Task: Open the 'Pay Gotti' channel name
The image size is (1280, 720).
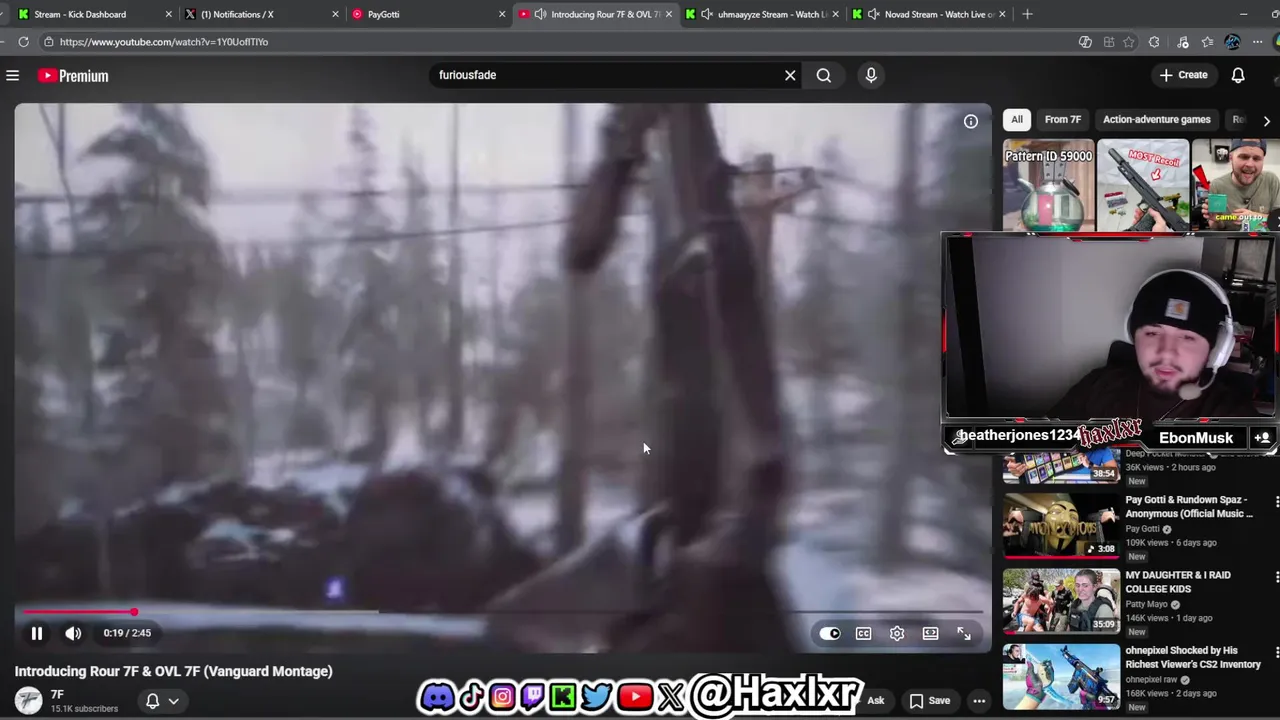Action: click(x=1143, y=529)
